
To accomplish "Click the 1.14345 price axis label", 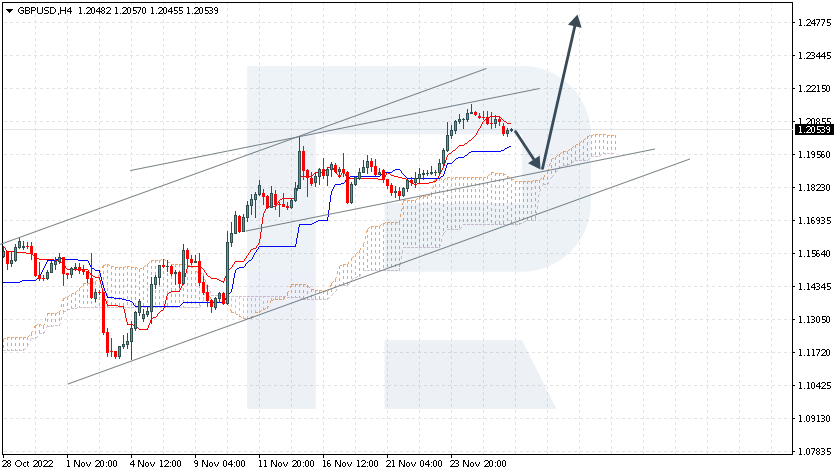I will [814, 287].
